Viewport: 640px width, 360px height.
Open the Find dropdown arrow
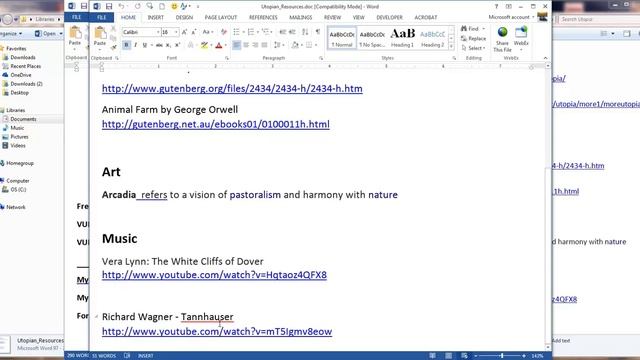484,29
